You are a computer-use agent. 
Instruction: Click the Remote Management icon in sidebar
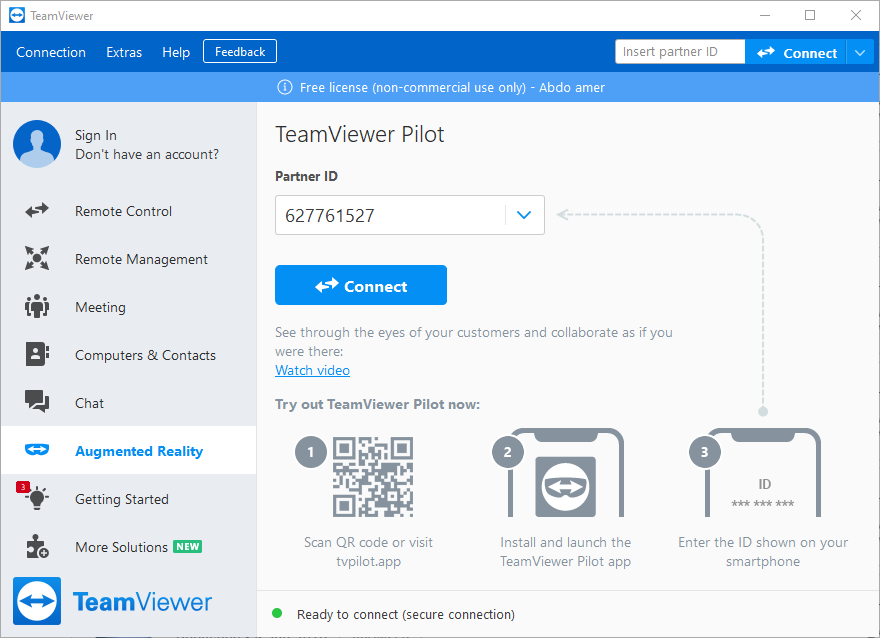click(37, 259)
